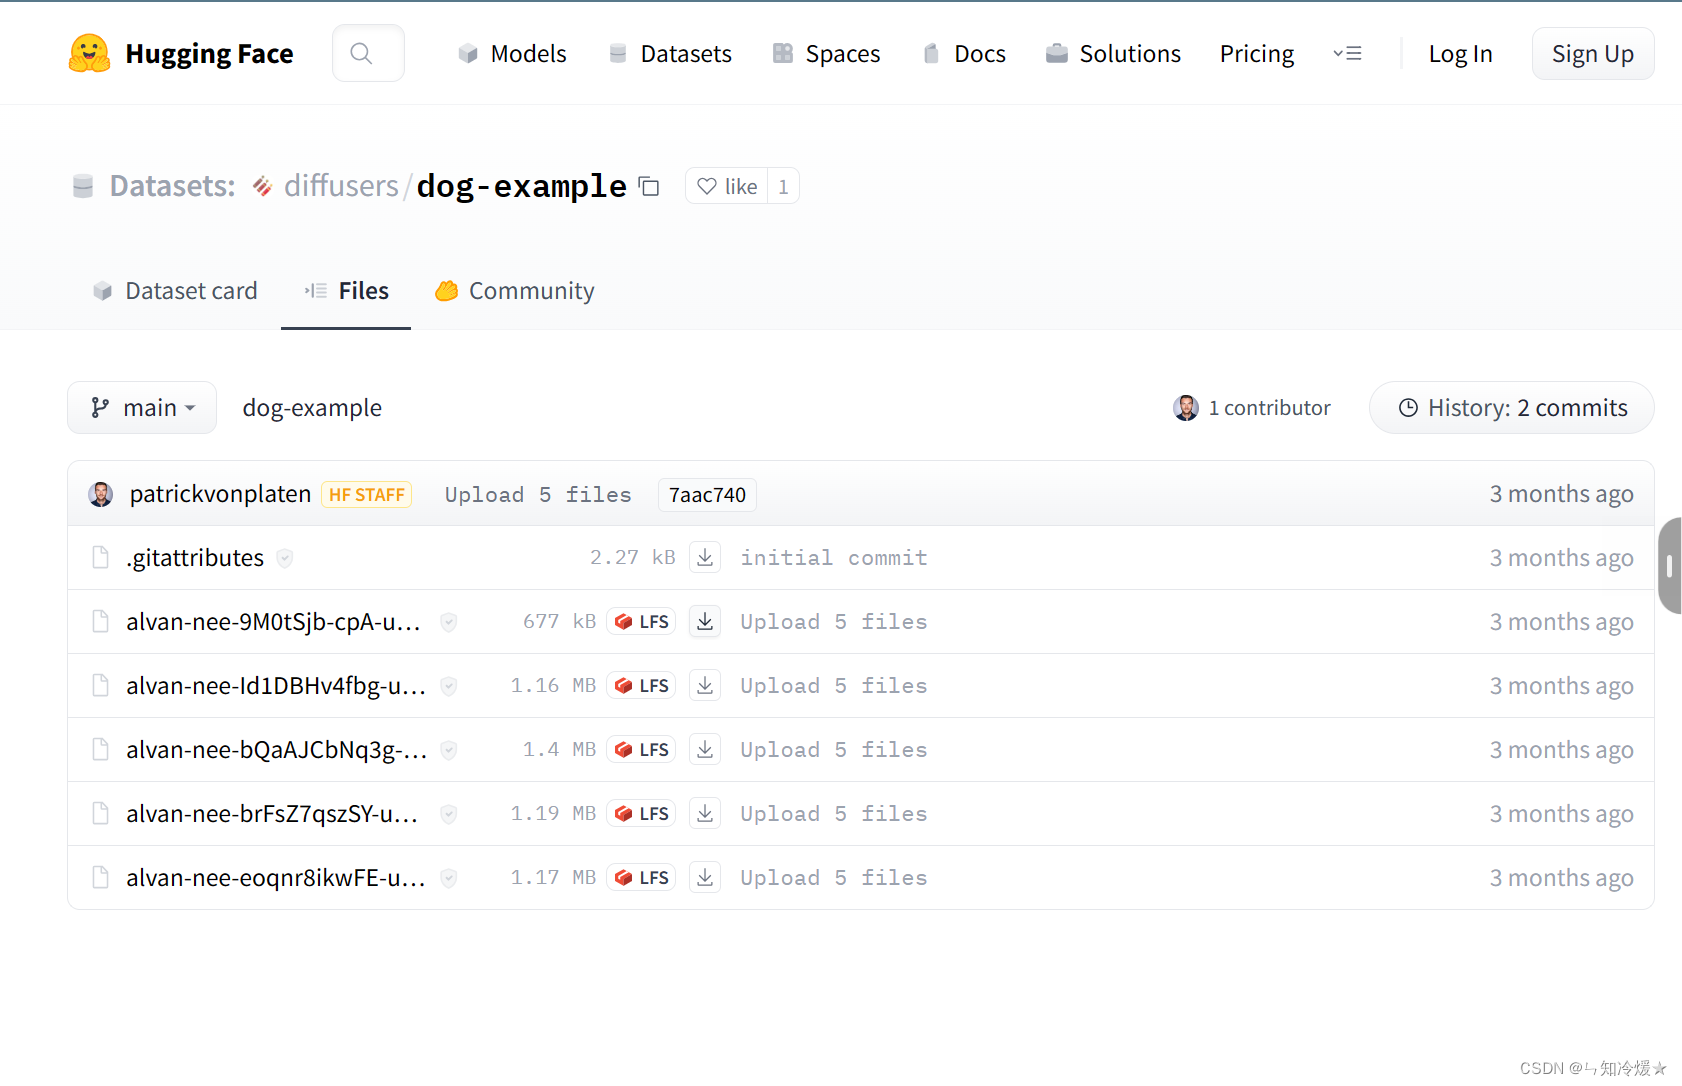Select the Files tab
This screenshot has width=1682, height=1086.
click(346, 291)
